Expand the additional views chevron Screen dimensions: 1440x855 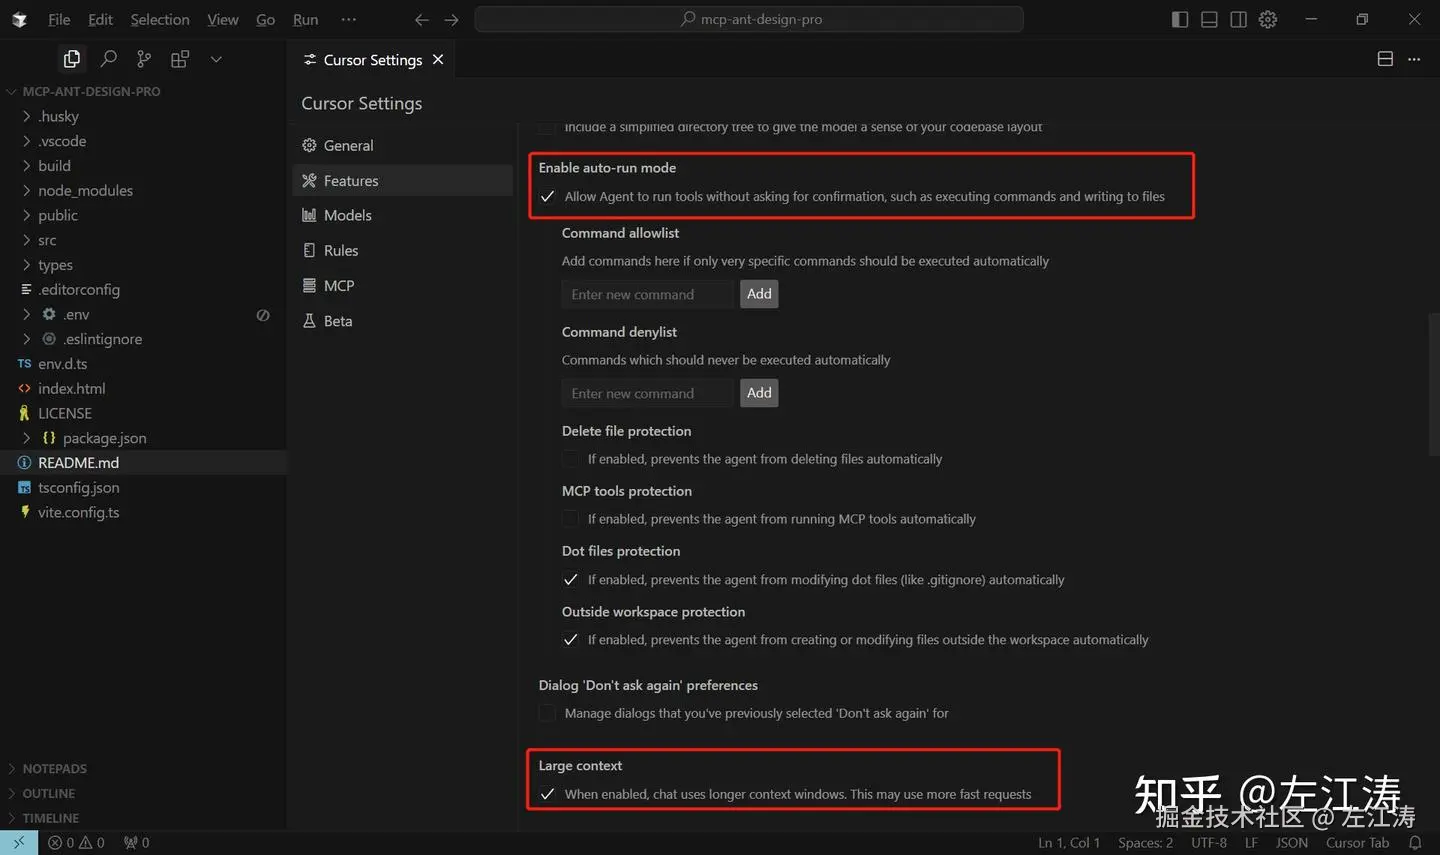pos(216,59)
